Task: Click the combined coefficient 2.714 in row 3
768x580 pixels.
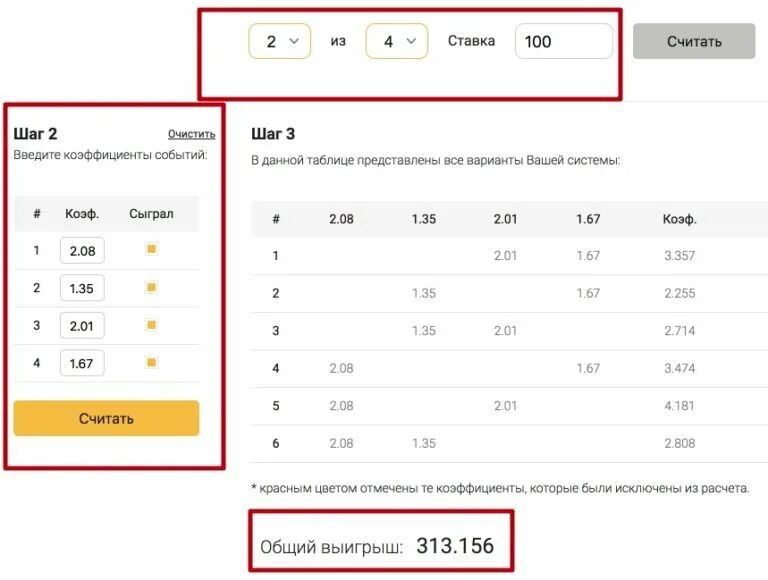Action: [x=679, y=331]
